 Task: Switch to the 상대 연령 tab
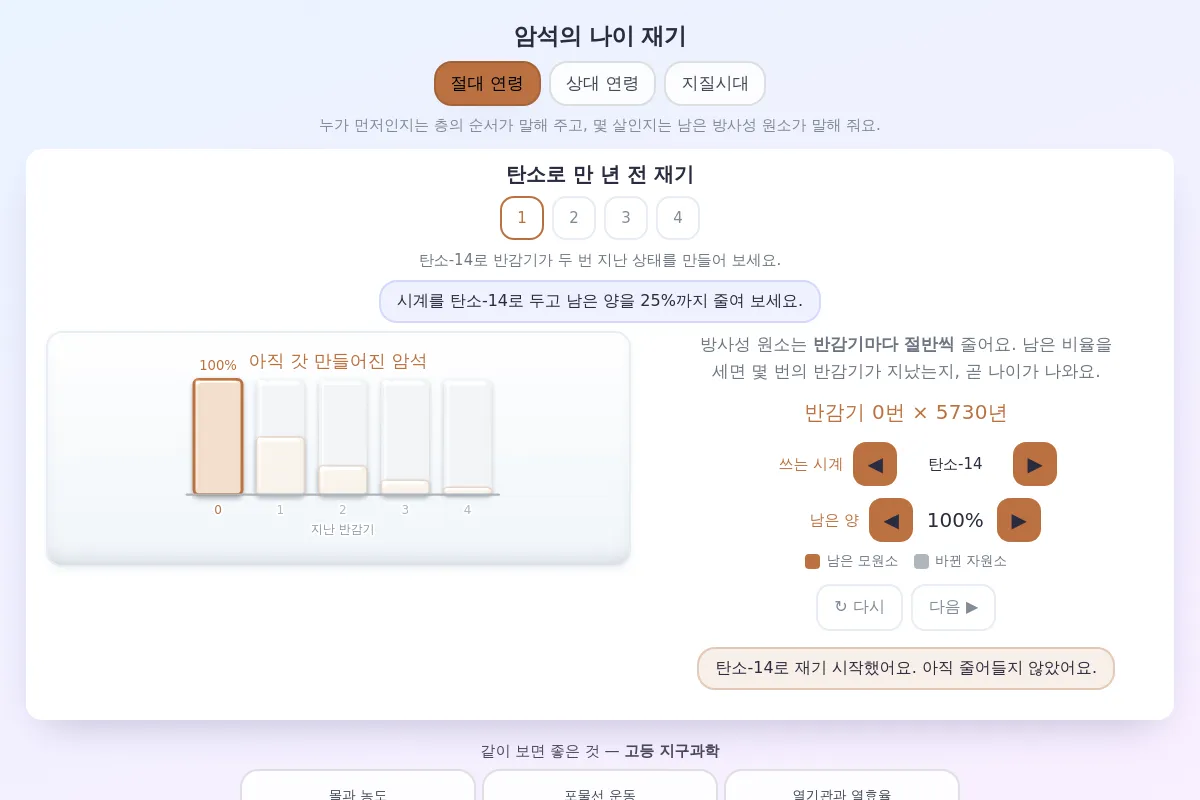pyautogui.click(x=602, y=83)
